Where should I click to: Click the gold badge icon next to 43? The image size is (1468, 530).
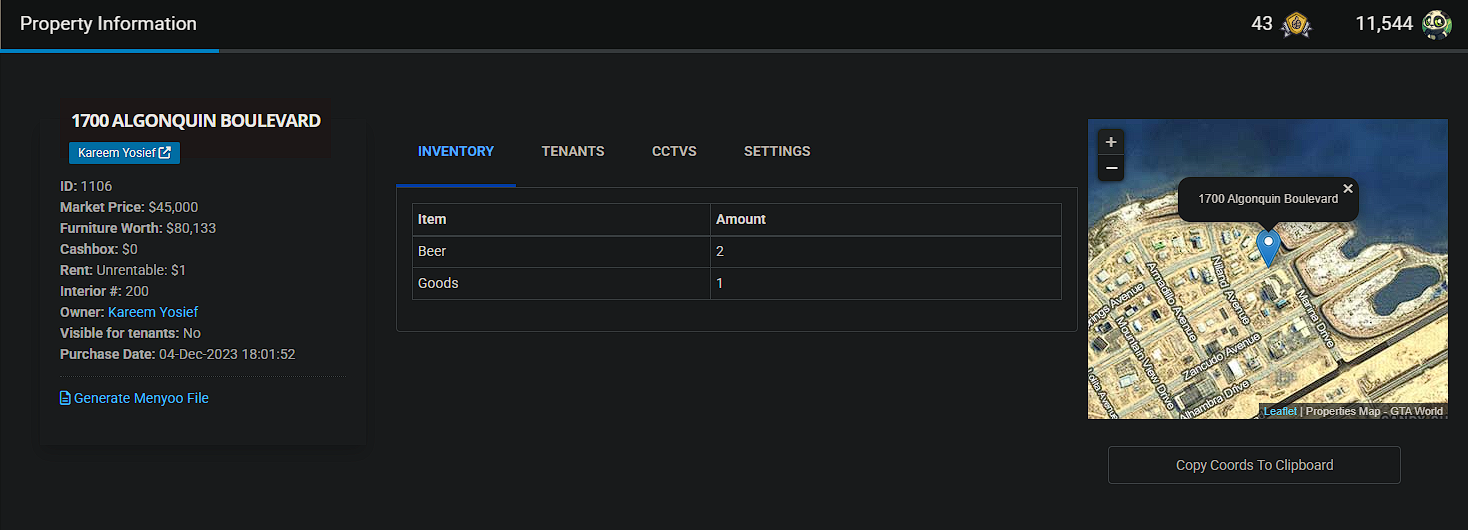pos(1296,24)
